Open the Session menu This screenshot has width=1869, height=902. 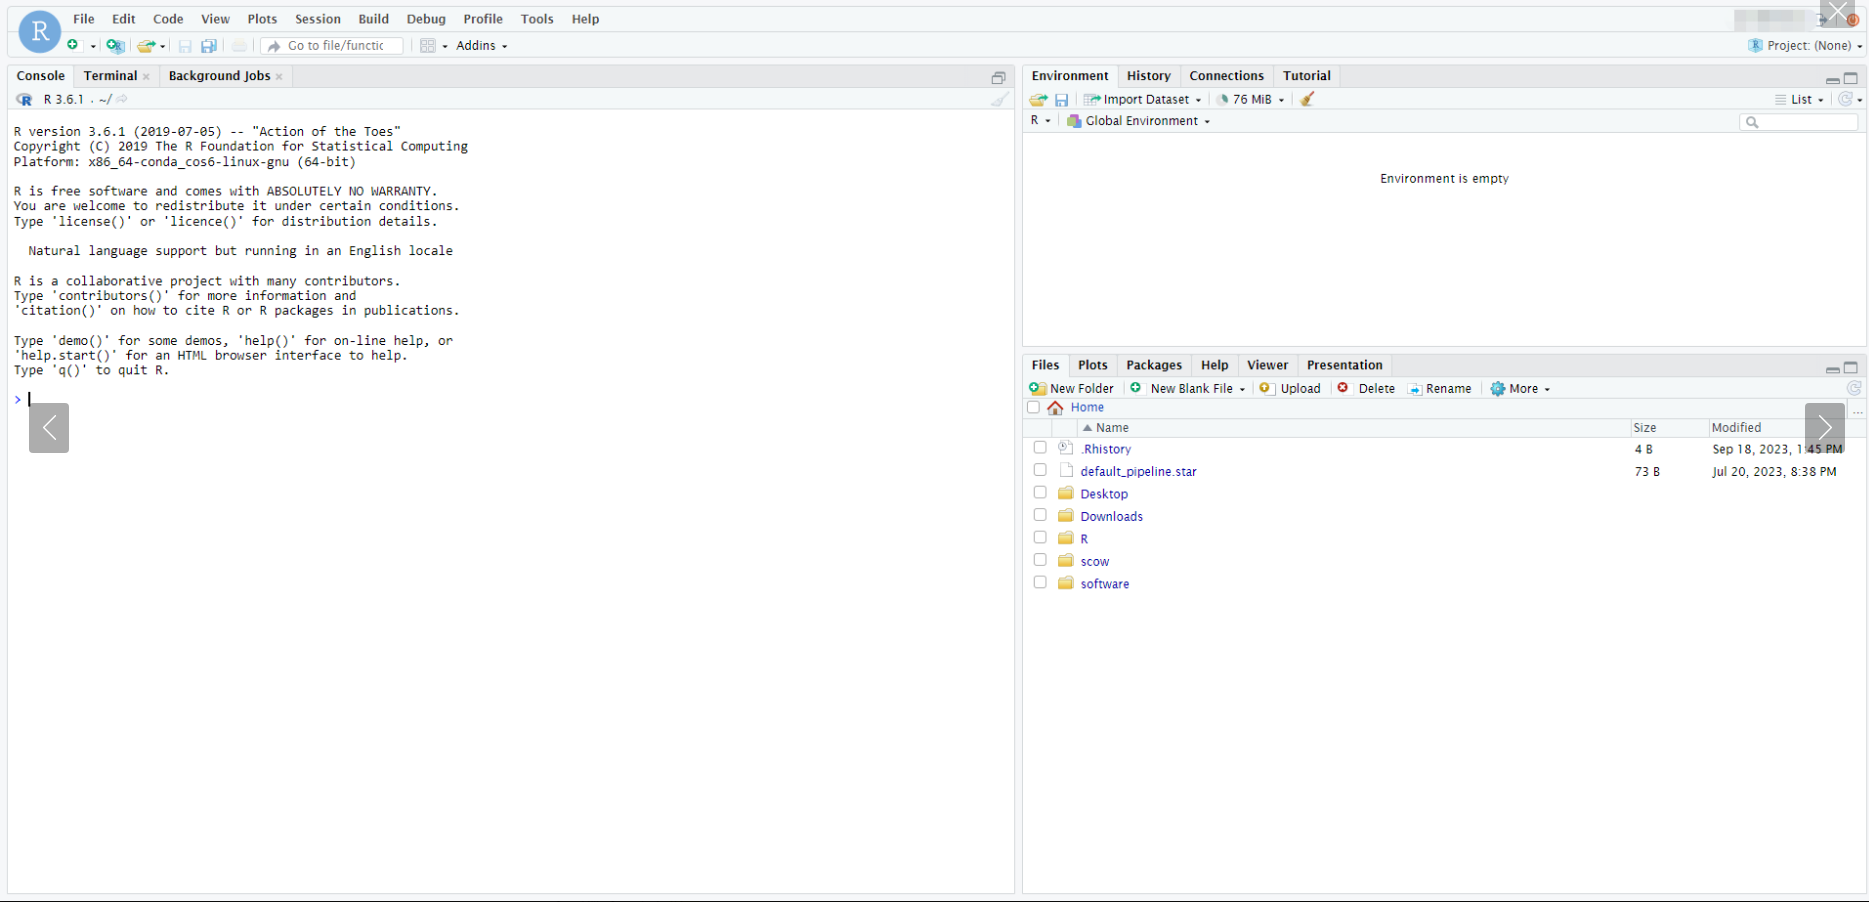click(x=318, y=19)
